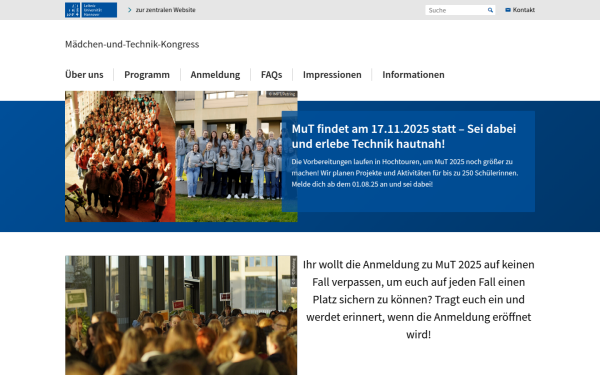
Task: Open the Impressionen menu
Action: click(332, 75)
